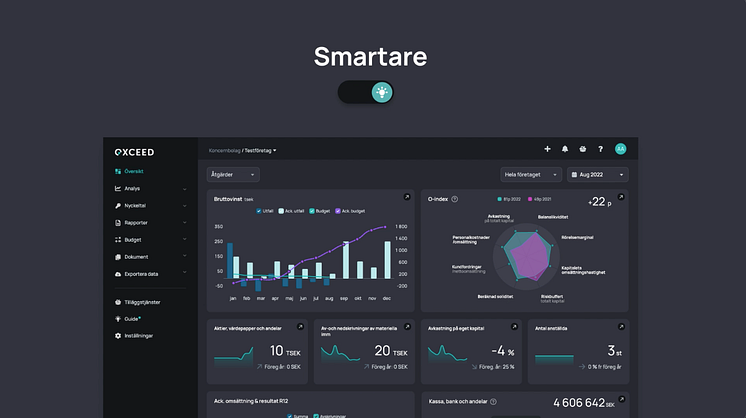Open the AA user avatar menu
Screen dimensions: 746x418
[620, 149]
